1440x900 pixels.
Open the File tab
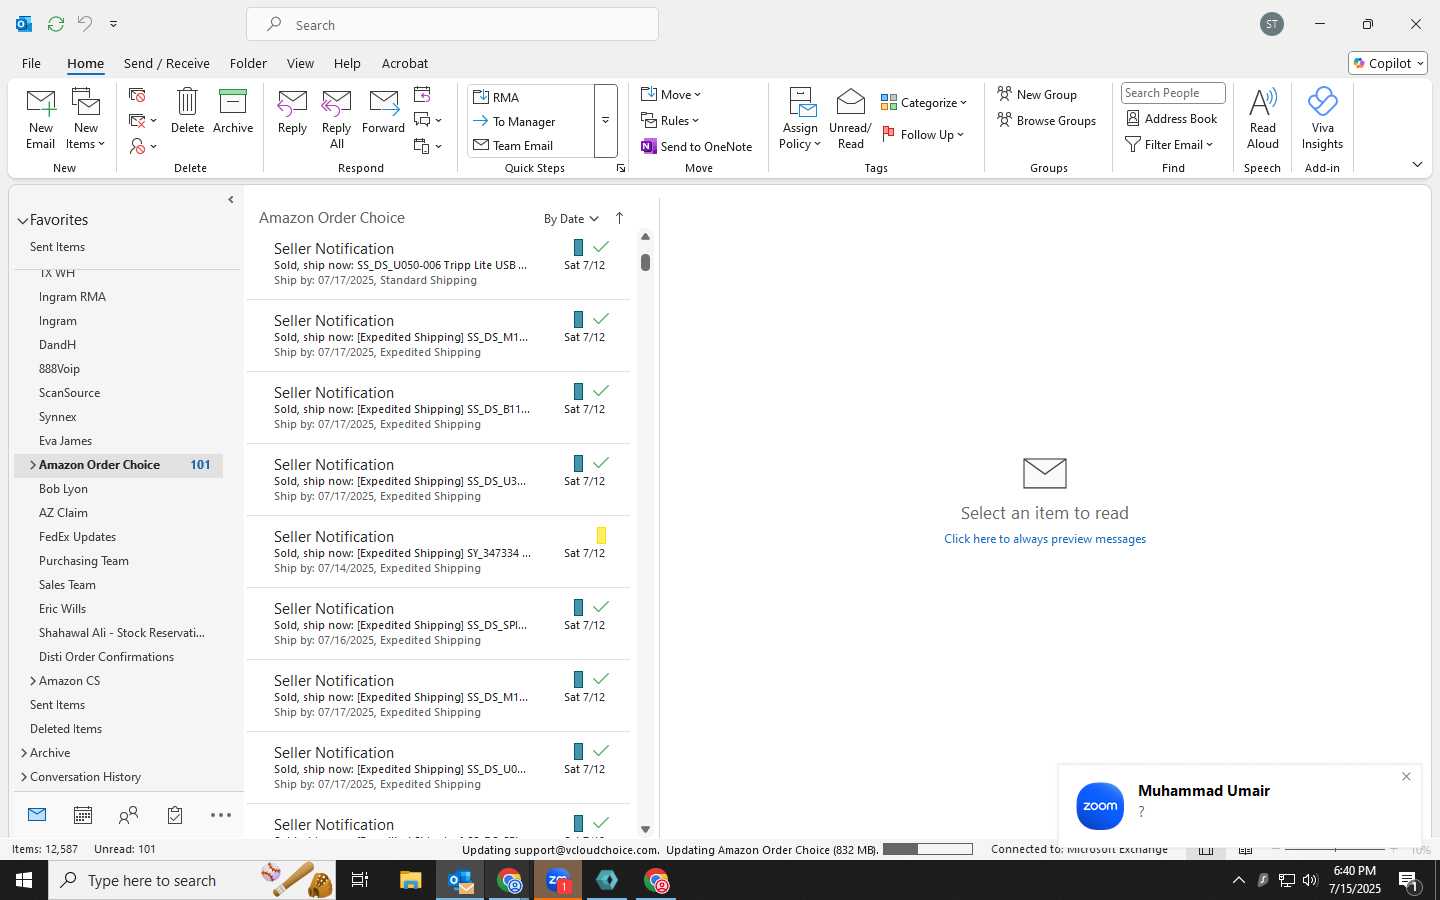[31, 63]
